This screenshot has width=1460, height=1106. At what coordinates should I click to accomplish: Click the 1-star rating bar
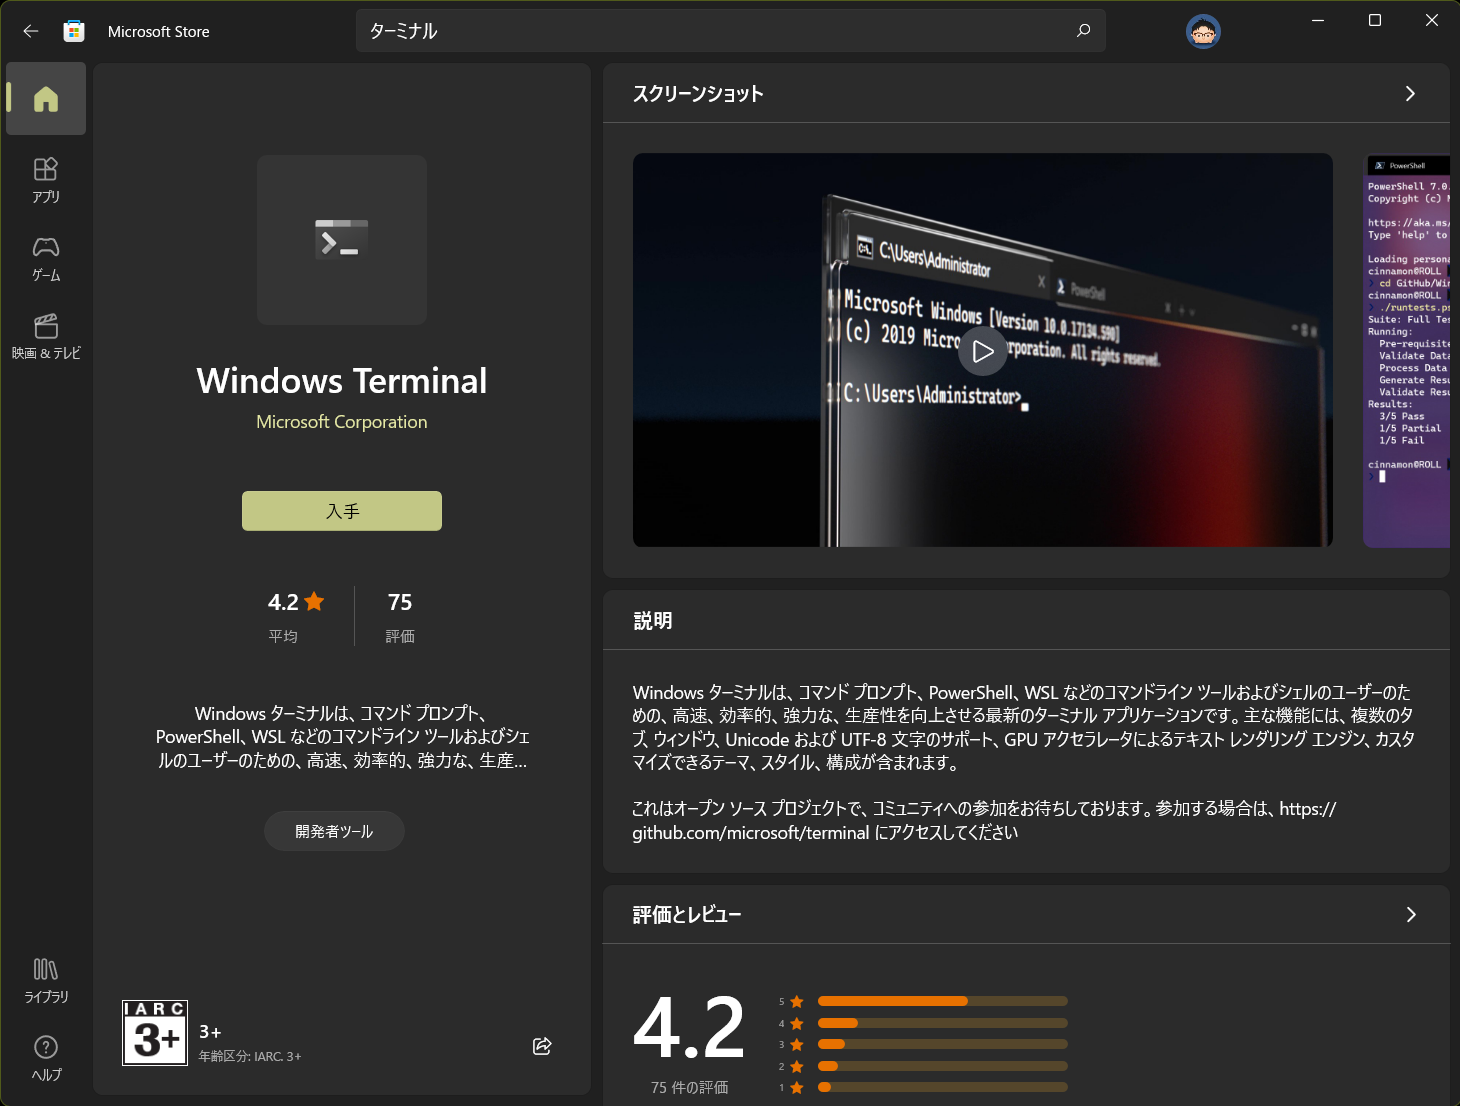coord(942,1087)
